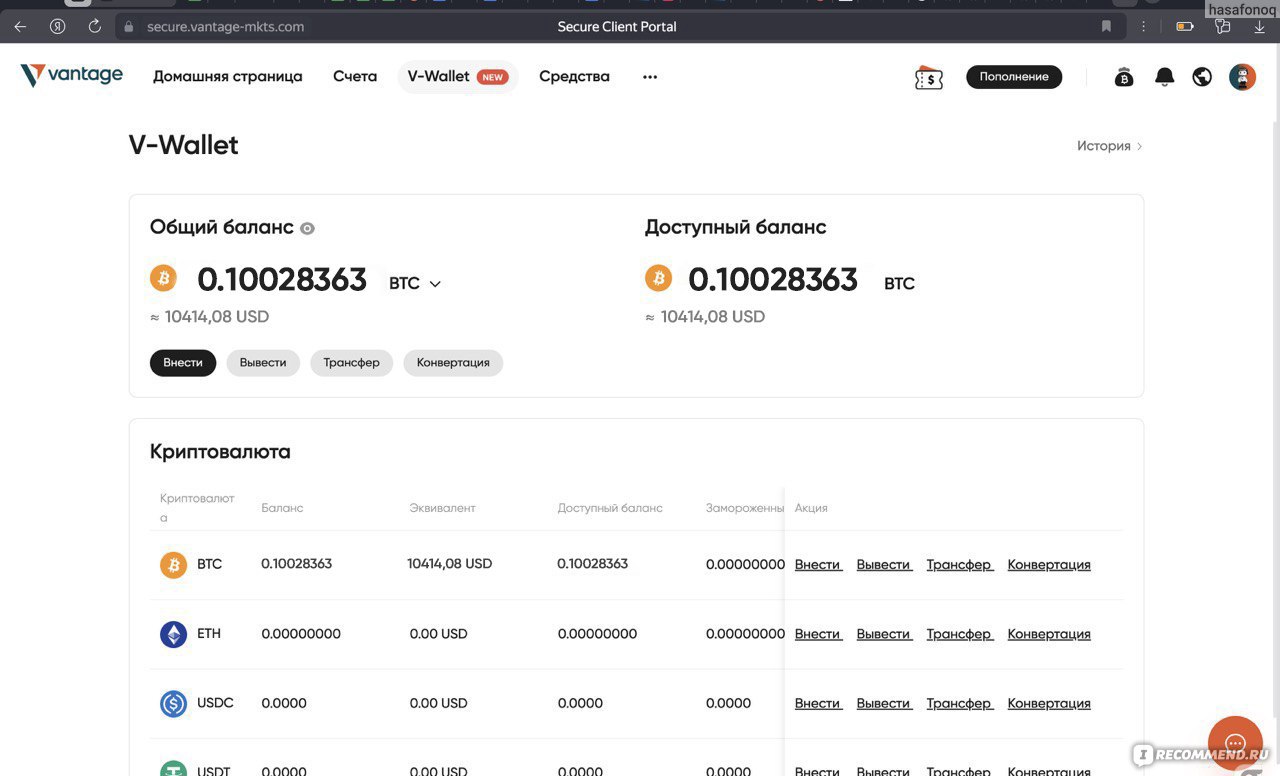Click Вывести link in ETH row
This screenshot has width=1280, height=776.
point(884,634)
